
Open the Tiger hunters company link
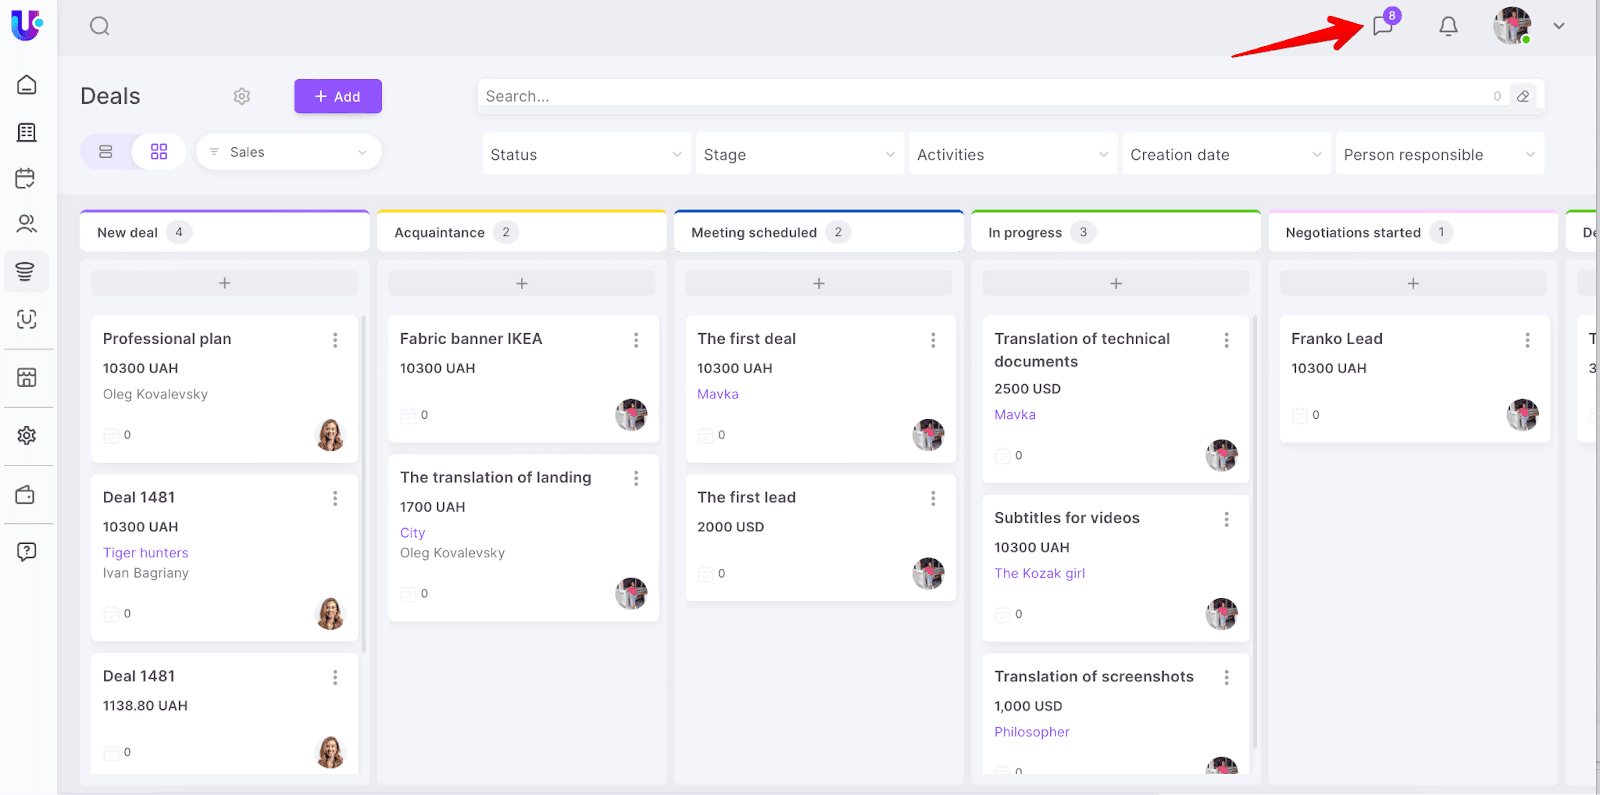pos(146,553)
